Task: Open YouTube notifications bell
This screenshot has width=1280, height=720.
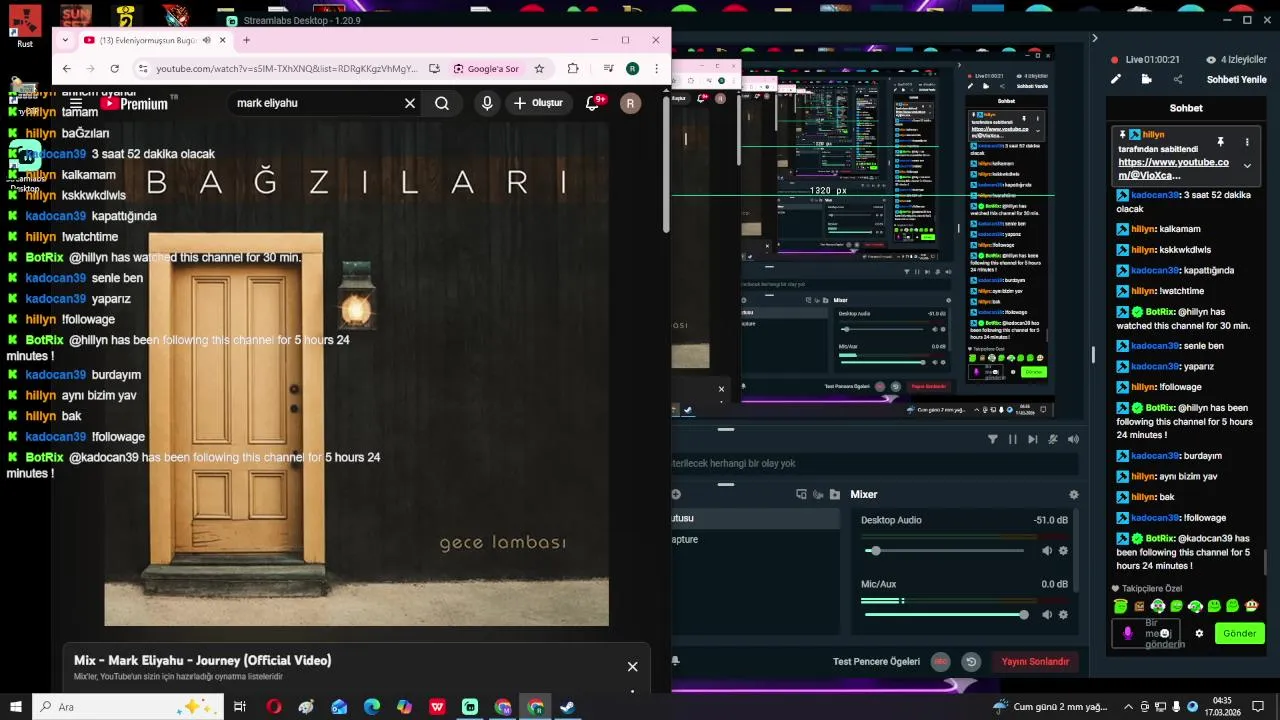Action: click(x=592, y=103)
